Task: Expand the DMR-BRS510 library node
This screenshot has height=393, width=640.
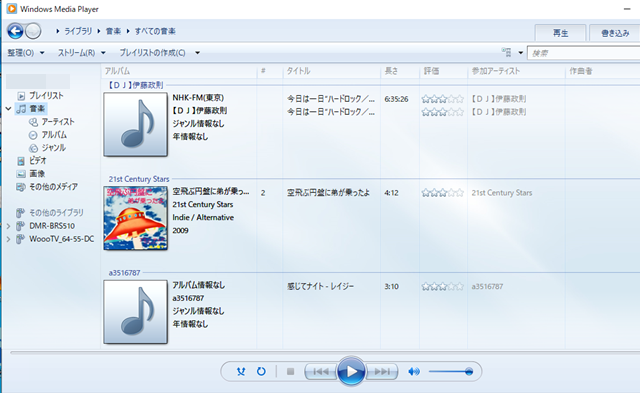Action: point(8,226)
